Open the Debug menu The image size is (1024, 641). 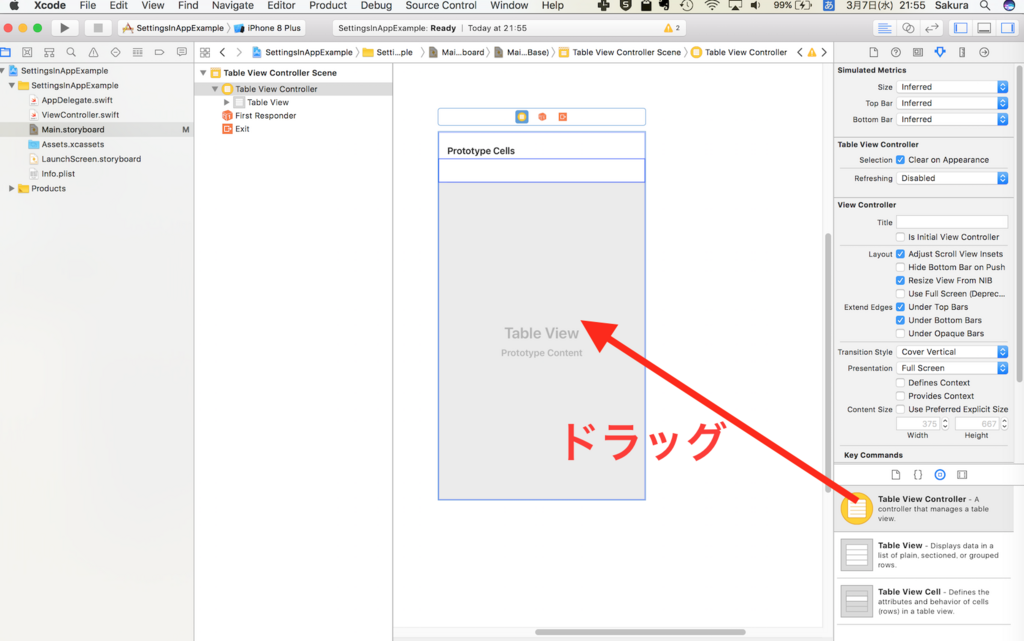[376, 6]
